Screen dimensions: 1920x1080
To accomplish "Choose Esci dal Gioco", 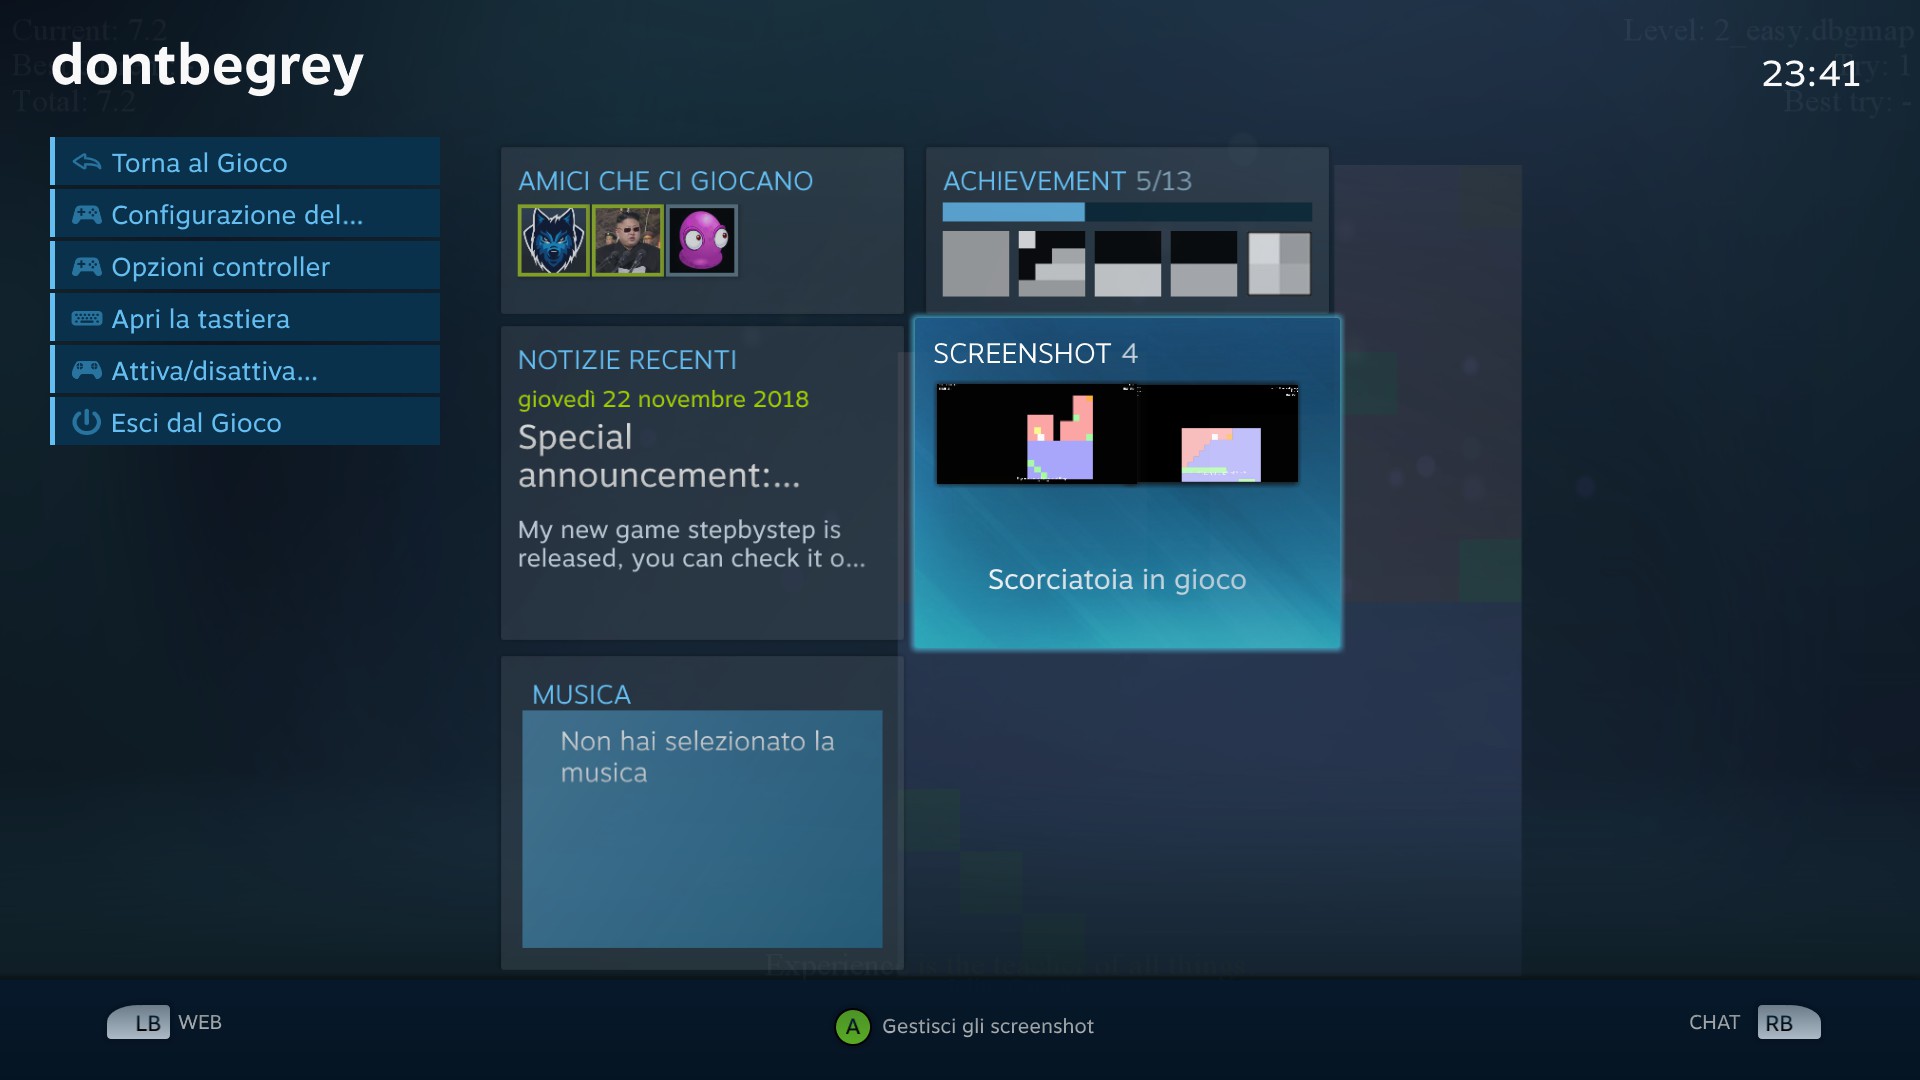I will pyautogui.click(x=246, y=422).
